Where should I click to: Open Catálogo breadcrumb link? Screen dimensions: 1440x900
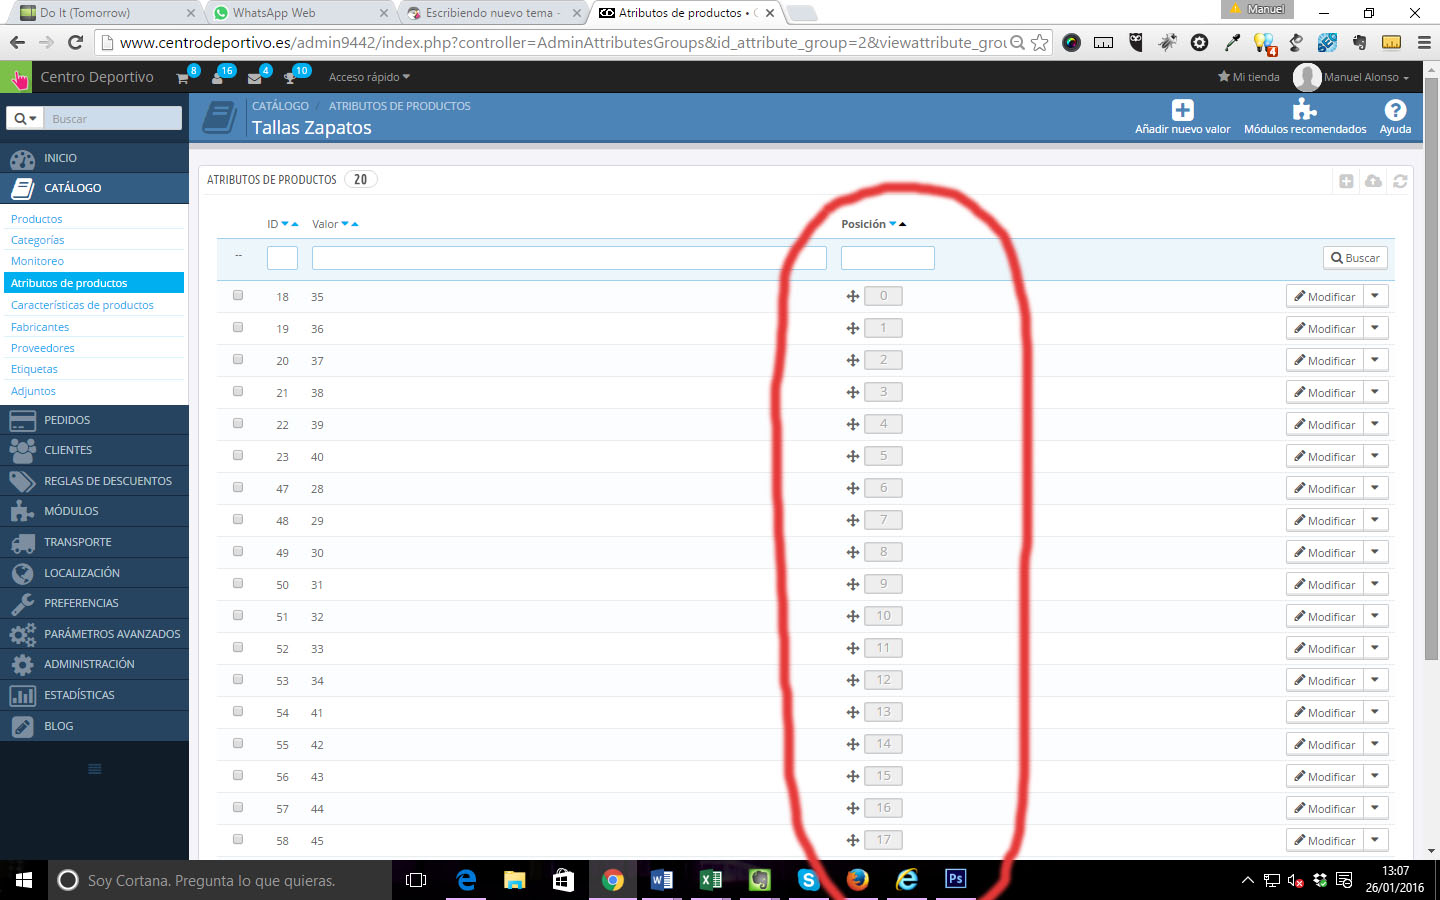[x=280, y=106]
